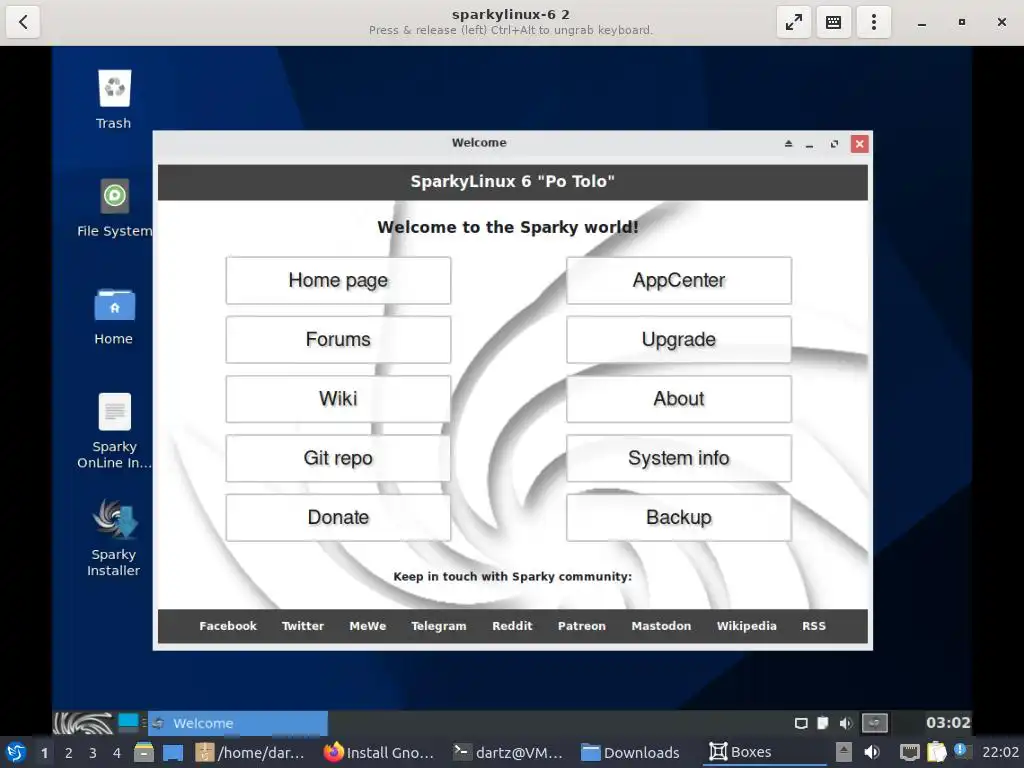Open the Sparky start menu in guest panel
1024x768 pixels.
tap(84, 723)
